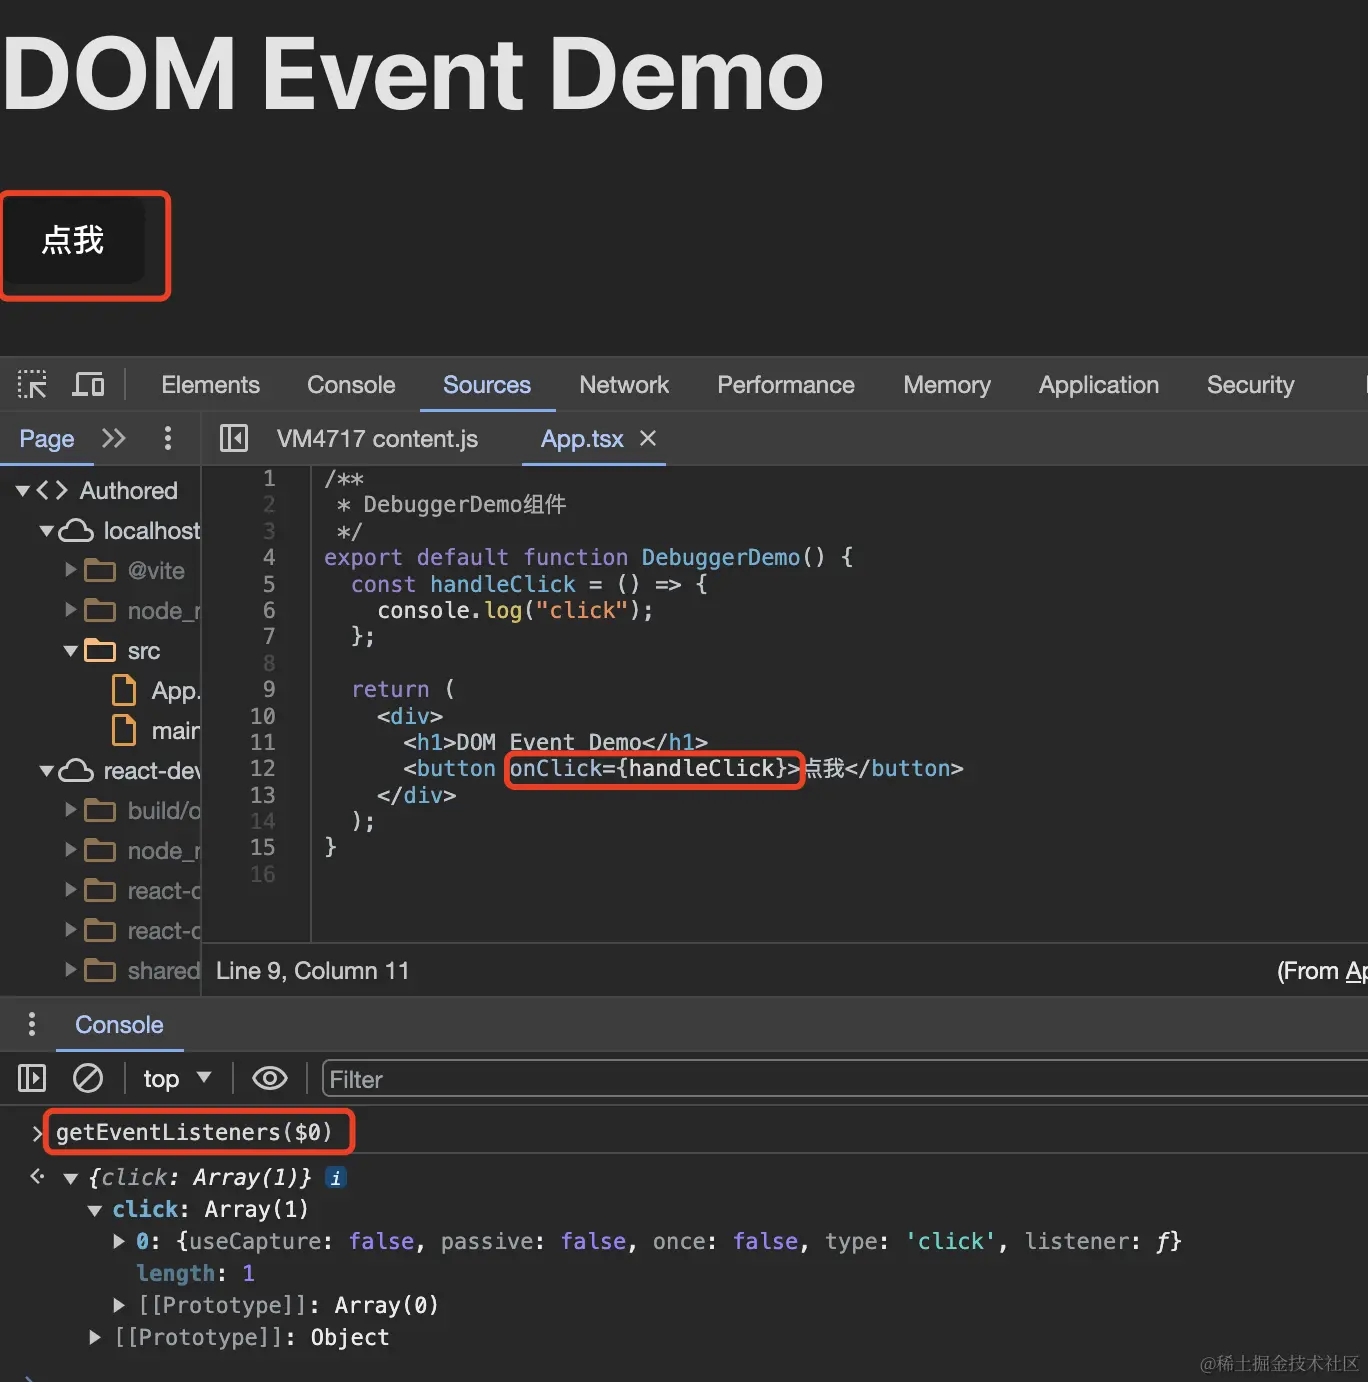Image resolution: width=1368 pixels, height=1382 pixels.
Task: Toggle the device toolbar icon
Action: (x=89, y=385)
